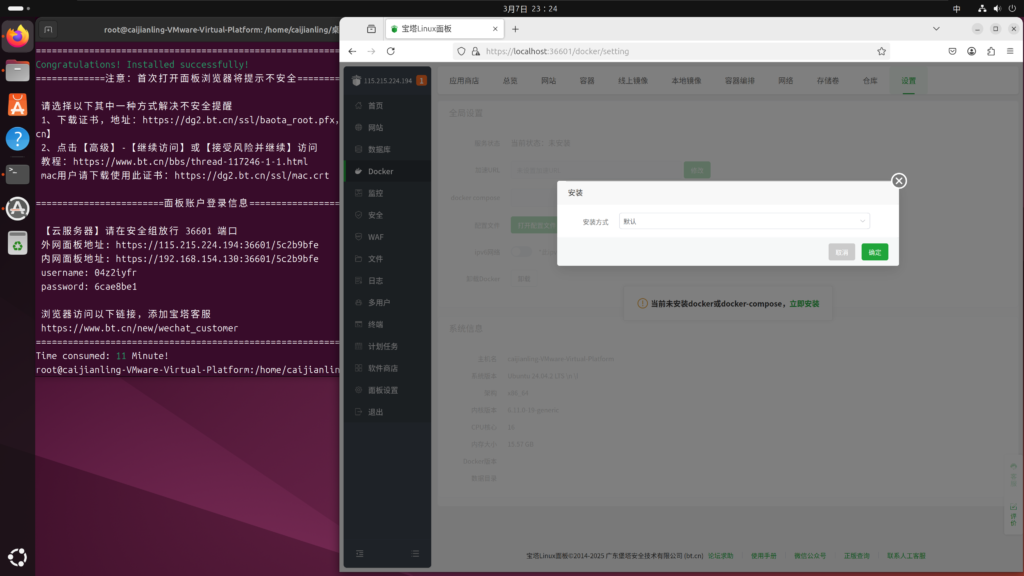Screen dimensions: 1024x576
Task: Switch to the 仓库 tab
Action: 870,80
